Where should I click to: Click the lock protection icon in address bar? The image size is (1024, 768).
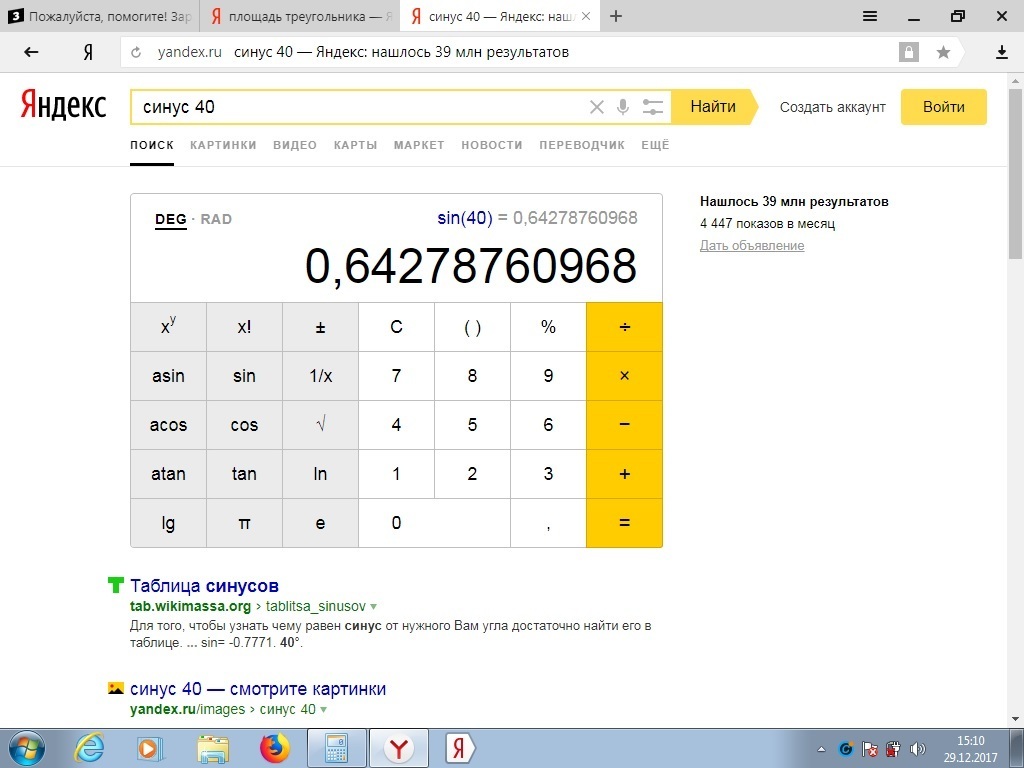tap(908, 52)
